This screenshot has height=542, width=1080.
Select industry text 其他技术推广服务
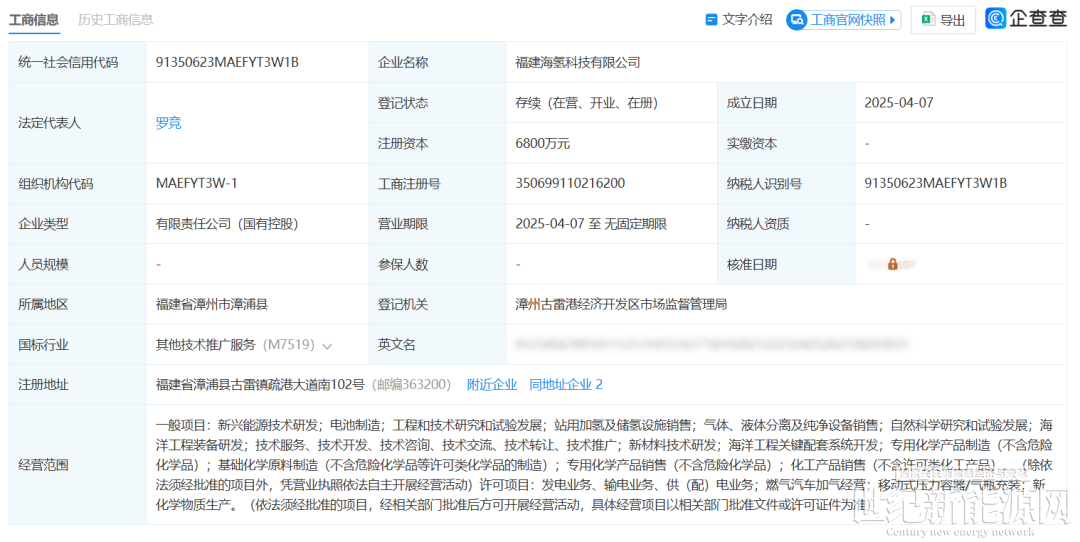point(205,344)
